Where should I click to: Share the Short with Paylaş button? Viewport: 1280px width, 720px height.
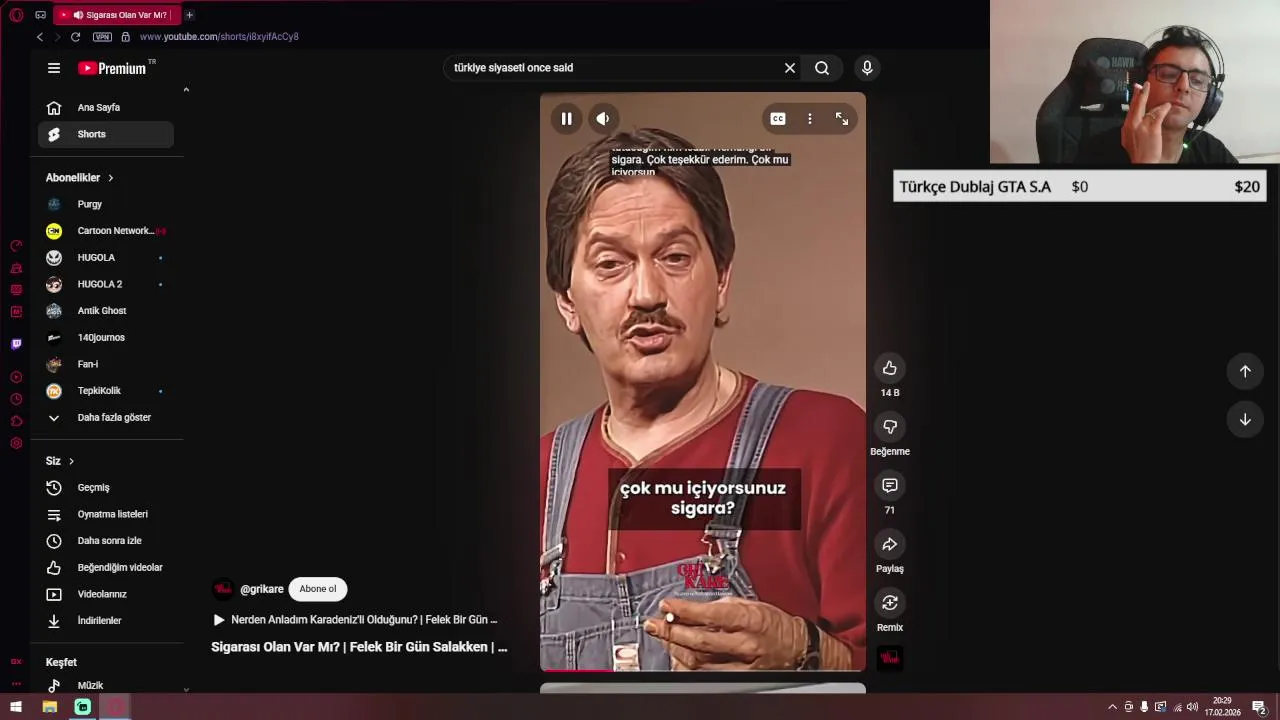890,544
